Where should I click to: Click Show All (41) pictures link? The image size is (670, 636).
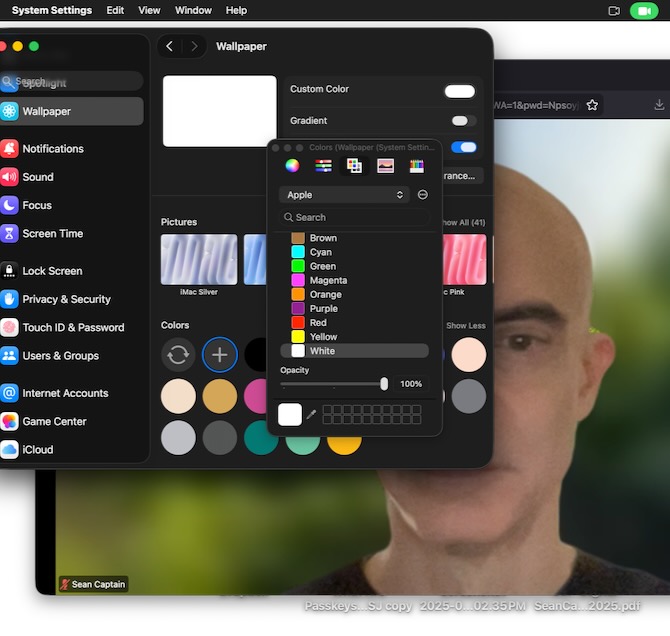tap(464, 223)
